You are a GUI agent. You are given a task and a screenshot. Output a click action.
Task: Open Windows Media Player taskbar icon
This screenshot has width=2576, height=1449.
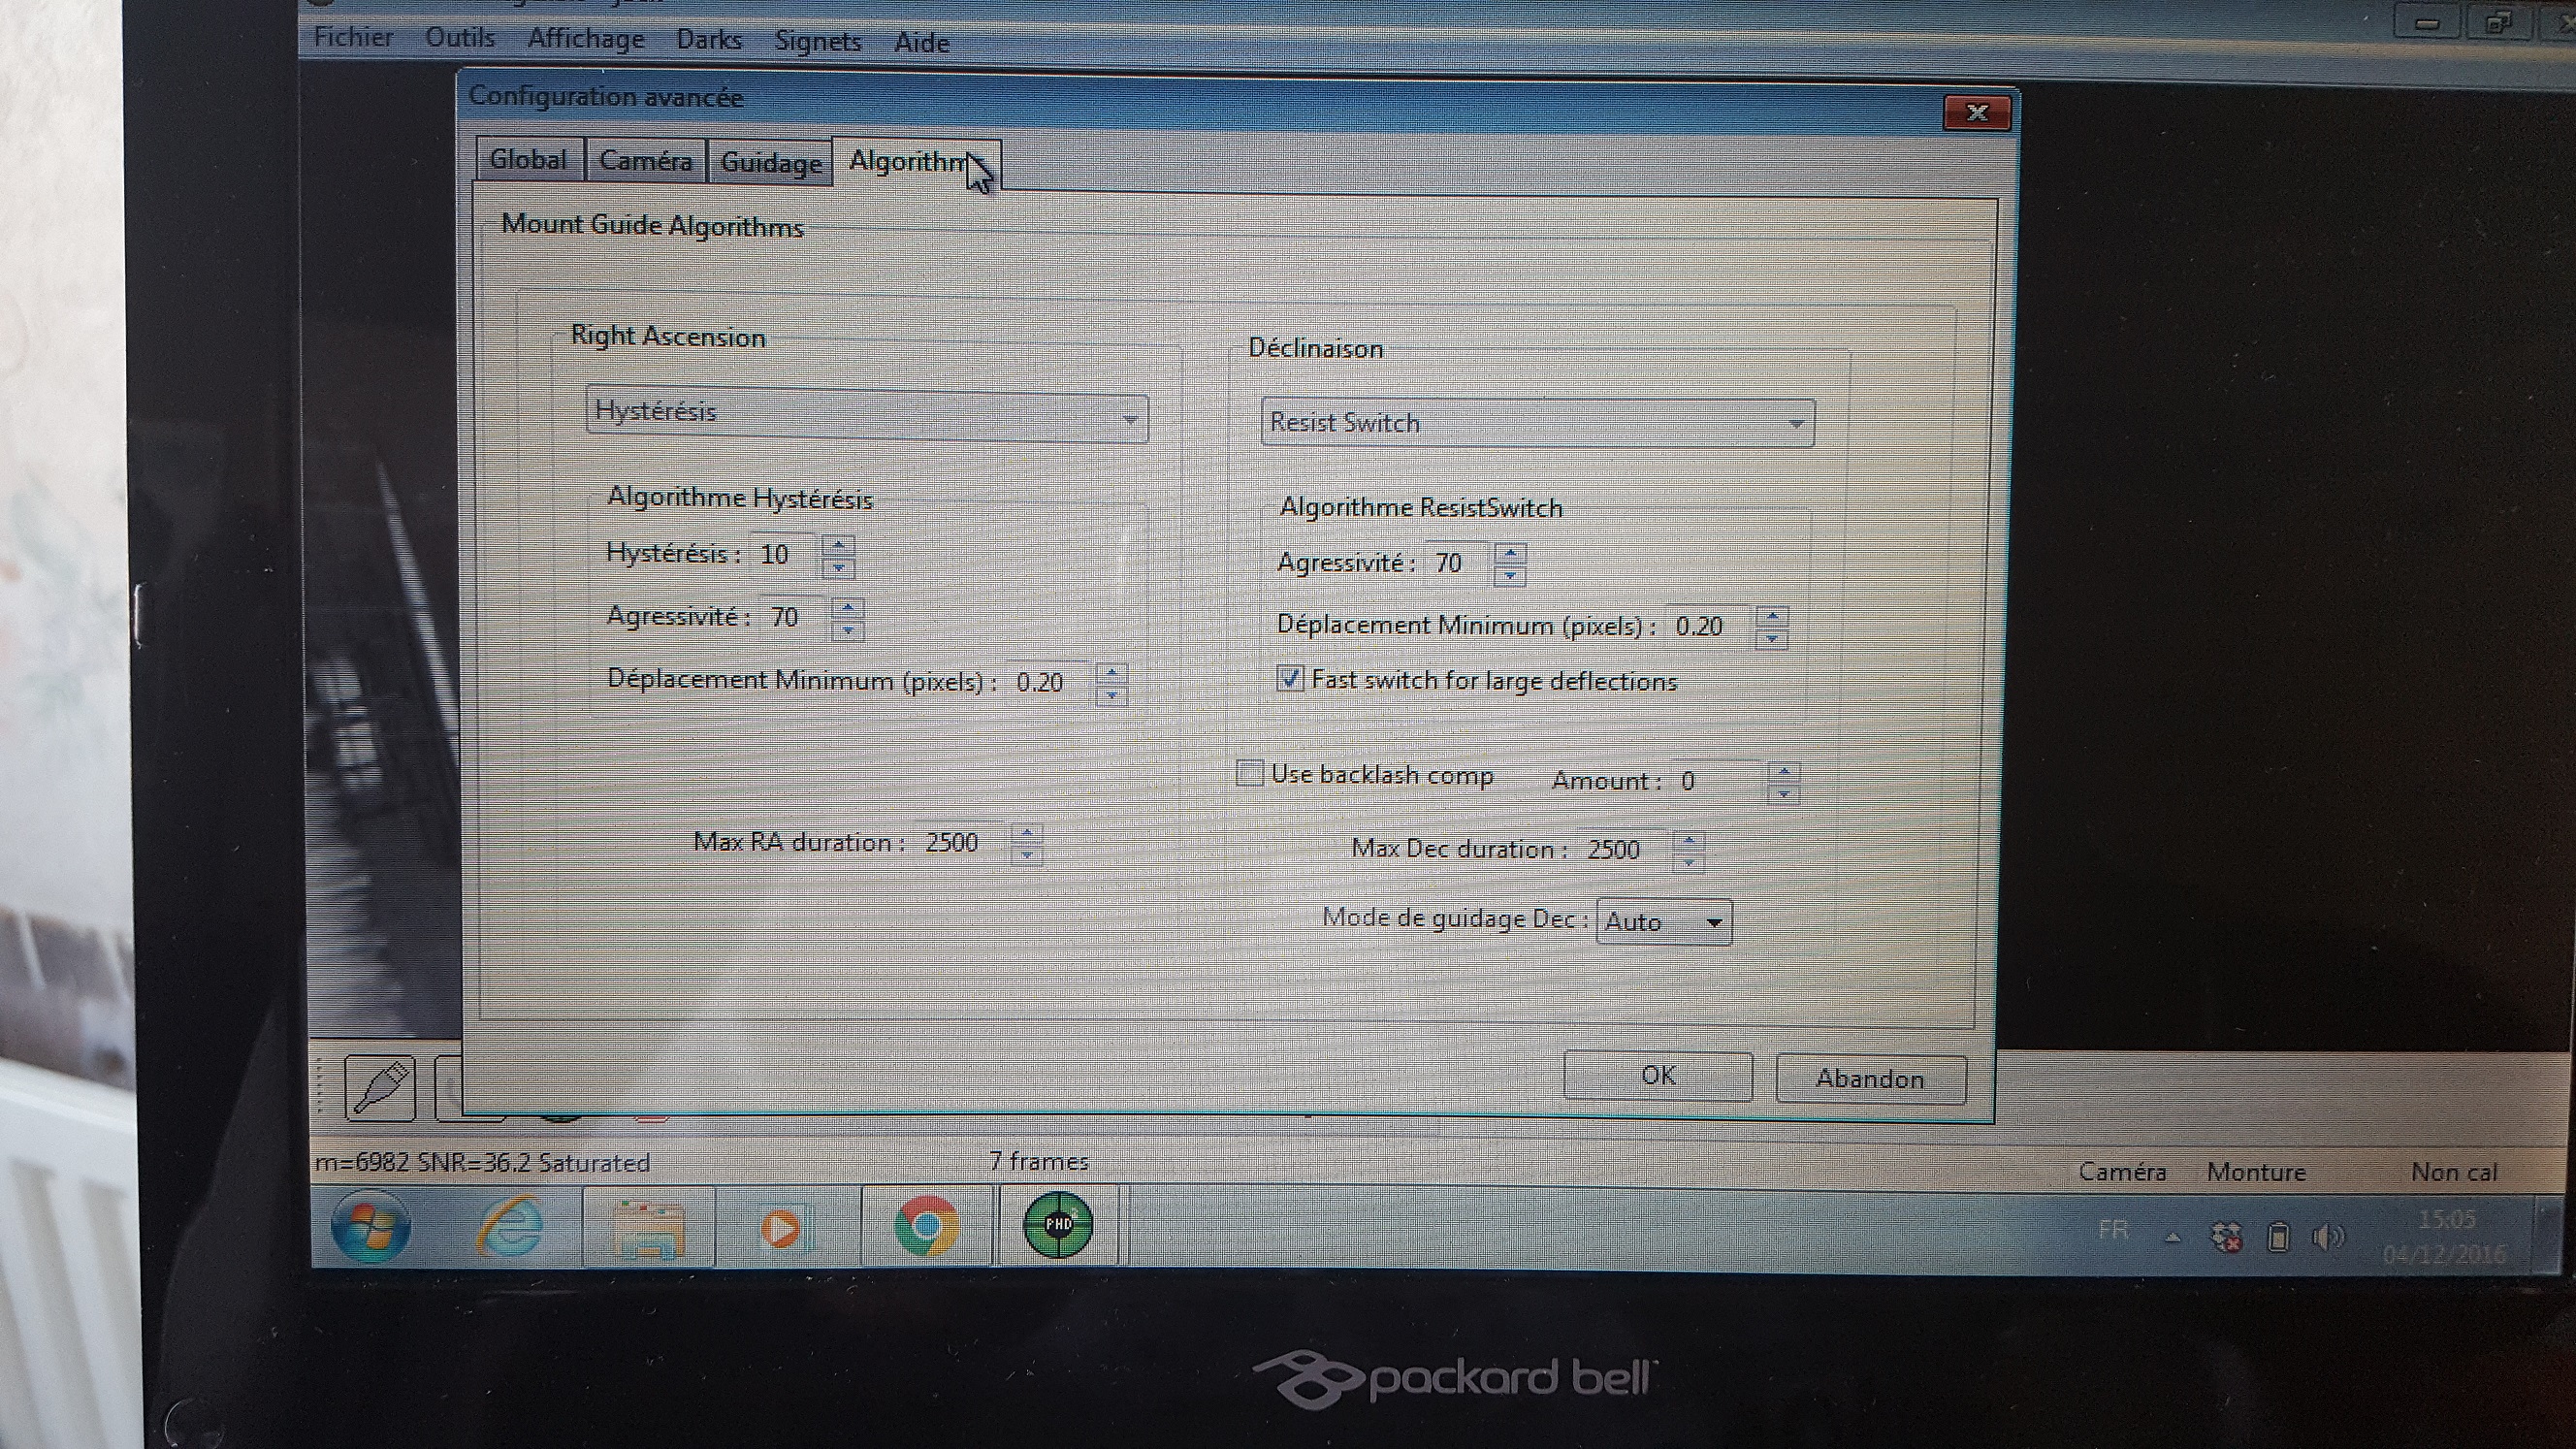tap(783, 1227)
